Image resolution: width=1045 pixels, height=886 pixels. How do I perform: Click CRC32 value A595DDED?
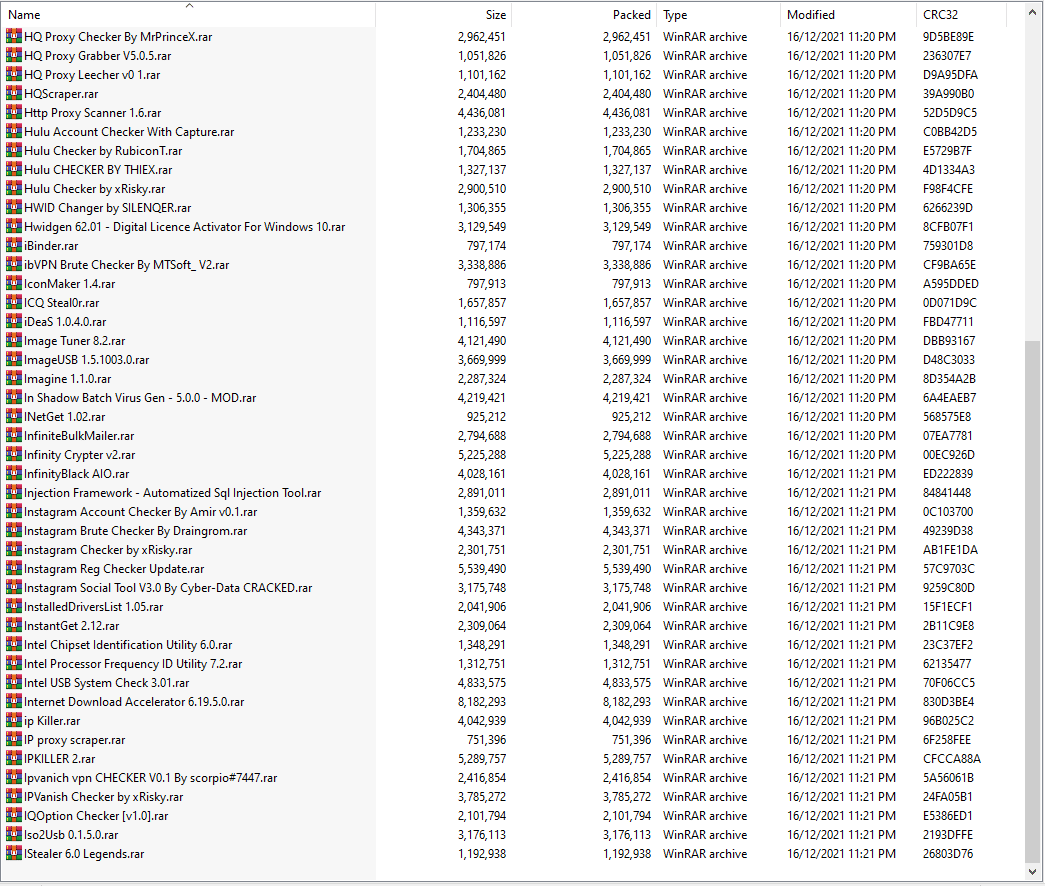click(950, 283)
